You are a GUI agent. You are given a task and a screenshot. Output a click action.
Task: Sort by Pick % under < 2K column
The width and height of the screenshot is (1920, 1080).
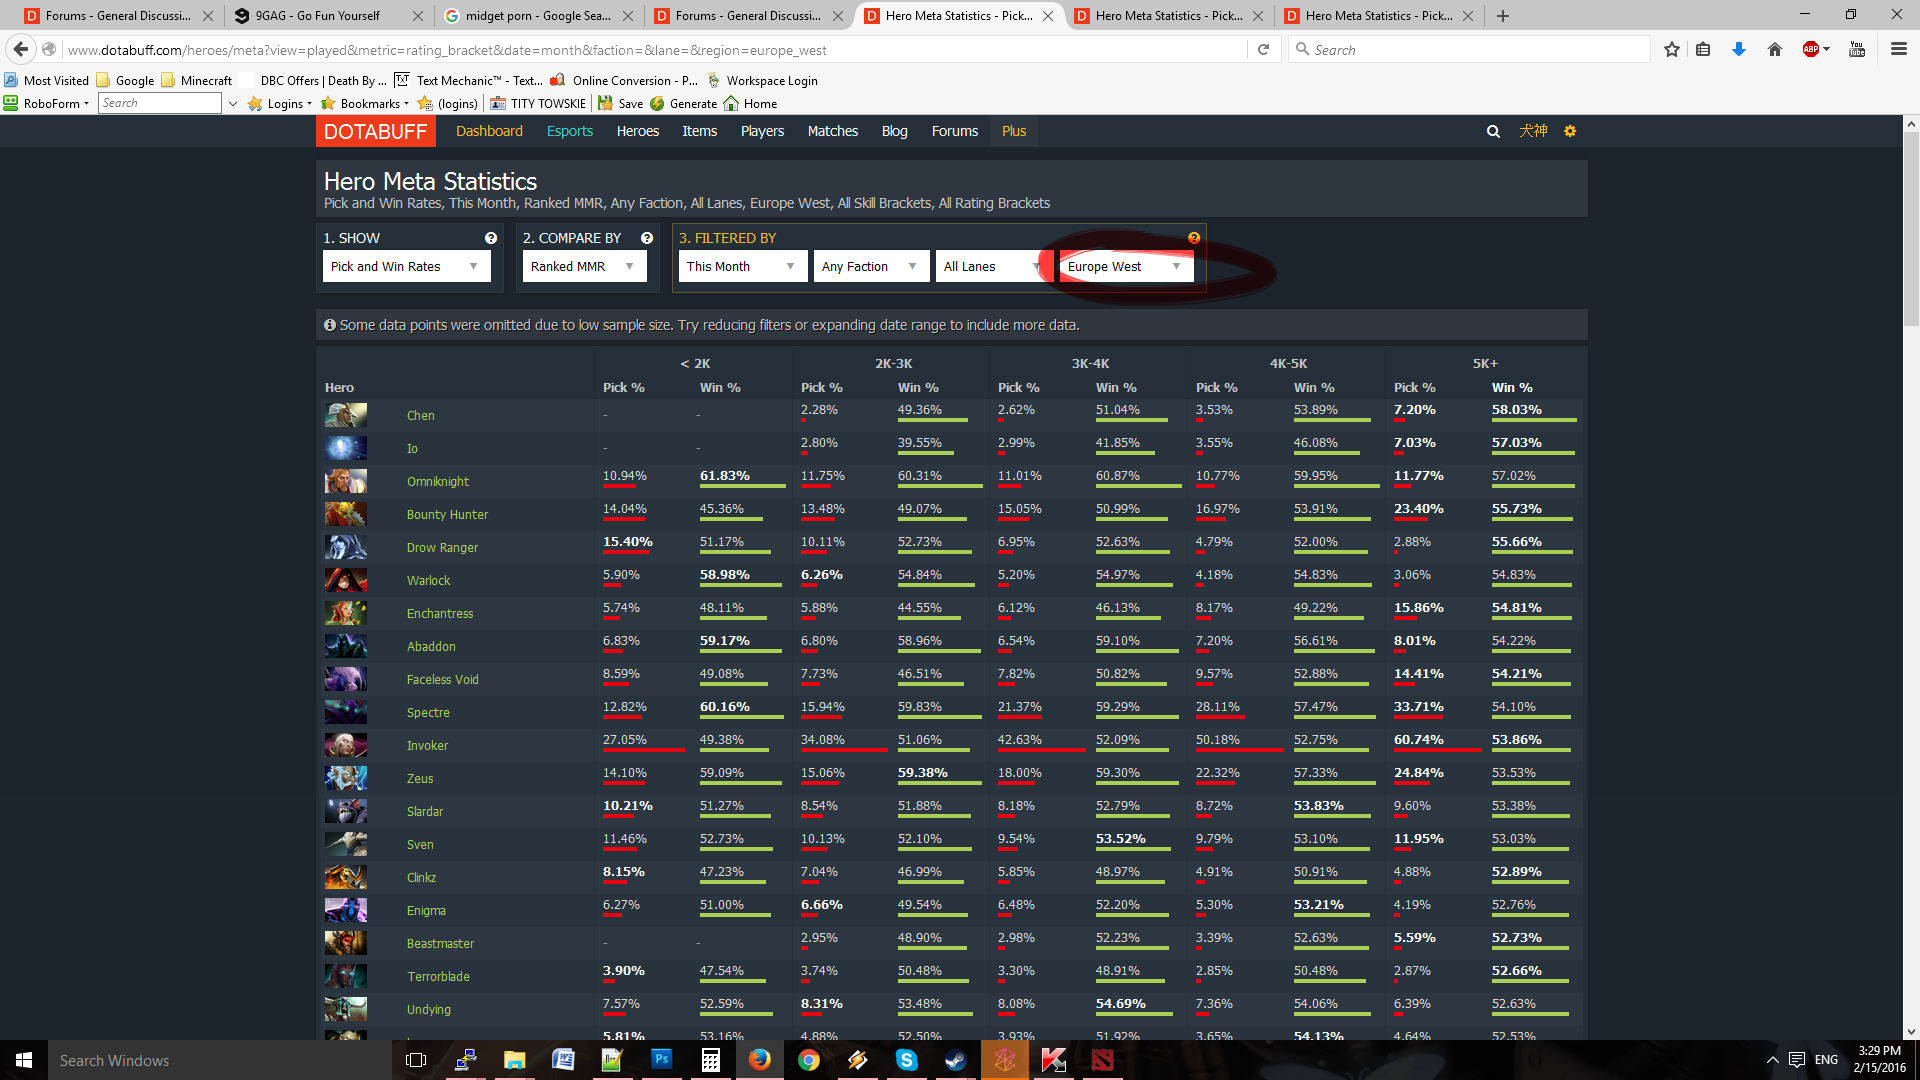[x=624, y=387]
